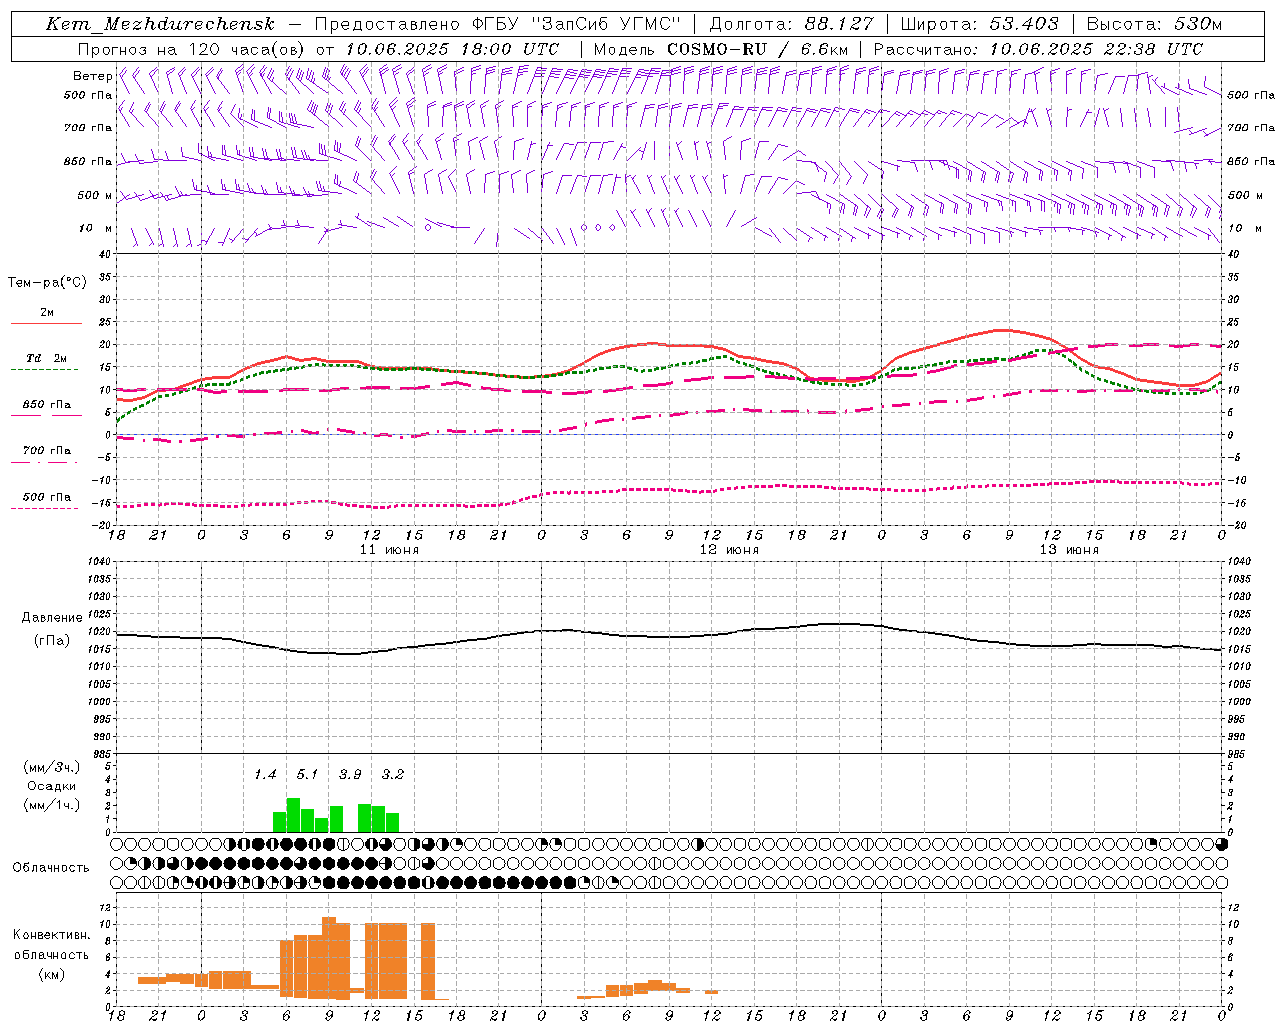
Task: Click the Долгота: 88.127 value
Action: (x=791, y=24)
